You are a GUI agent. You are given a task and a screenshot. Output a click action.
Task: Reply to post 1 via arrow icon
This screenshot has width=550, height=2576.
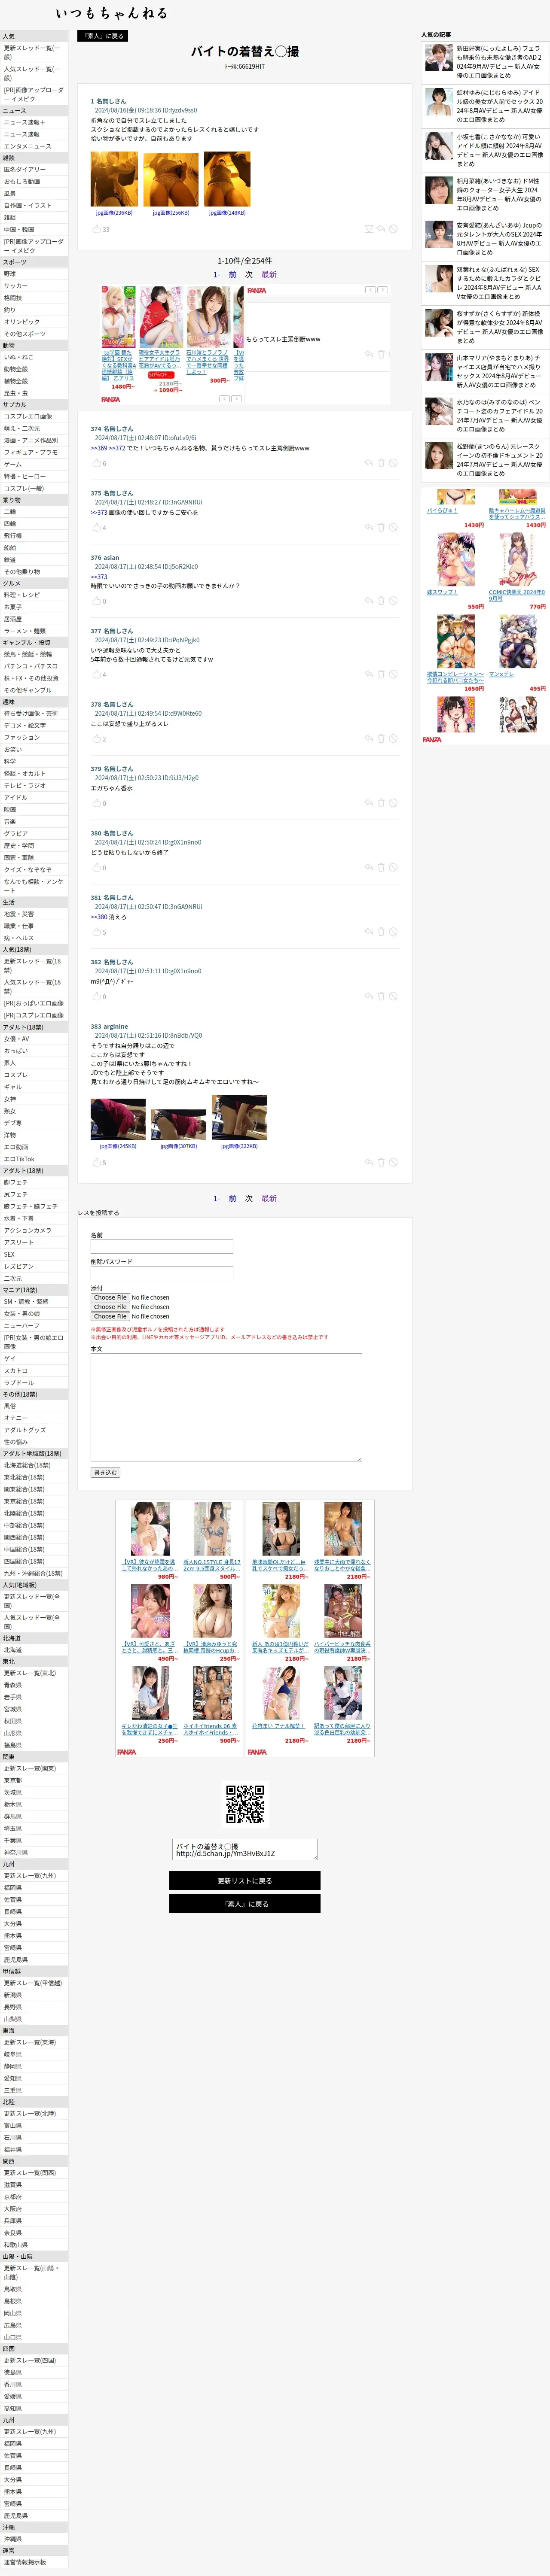(381, 229)
